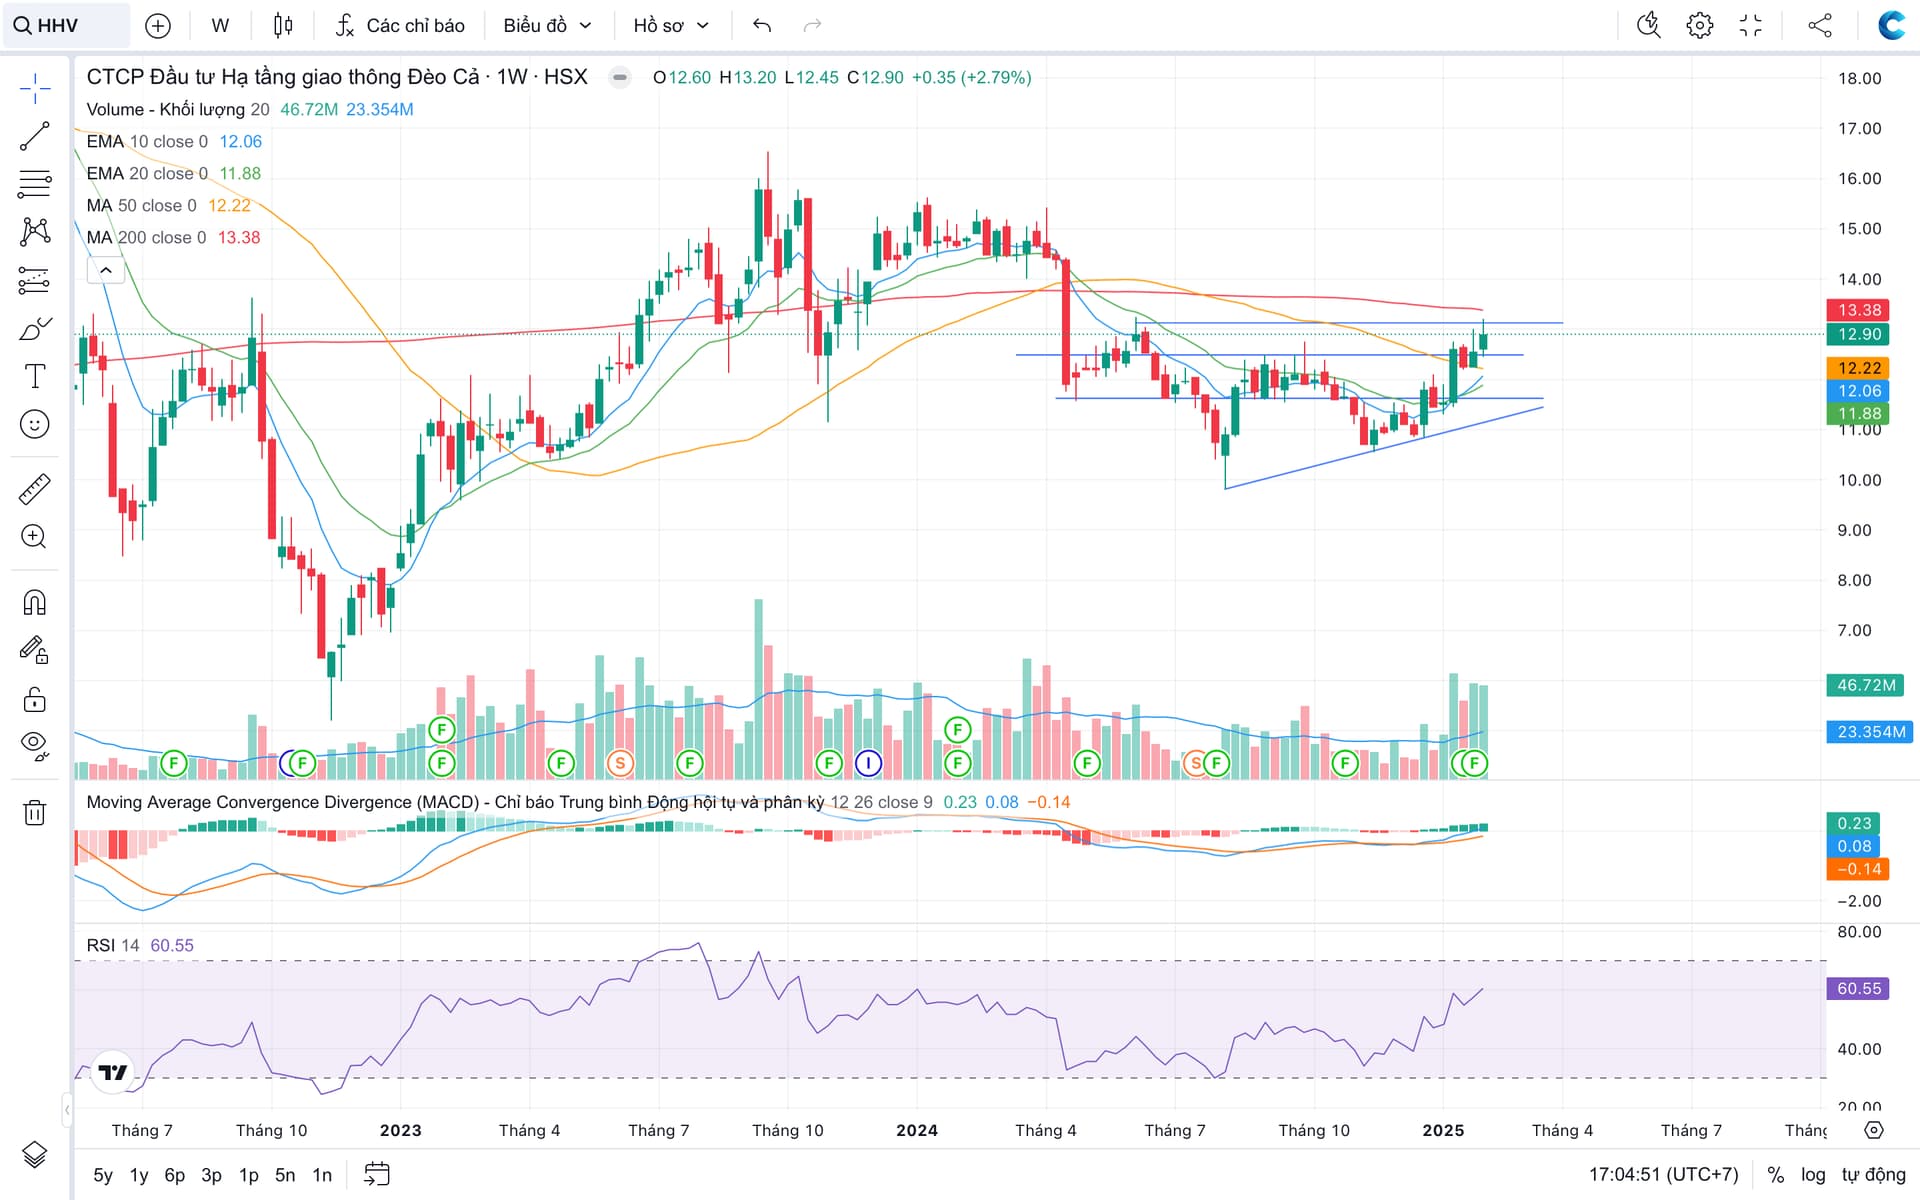Toggle log scale on price axis
The width and height of the screenshot is (1920, 1200).
point(1813,1174)
